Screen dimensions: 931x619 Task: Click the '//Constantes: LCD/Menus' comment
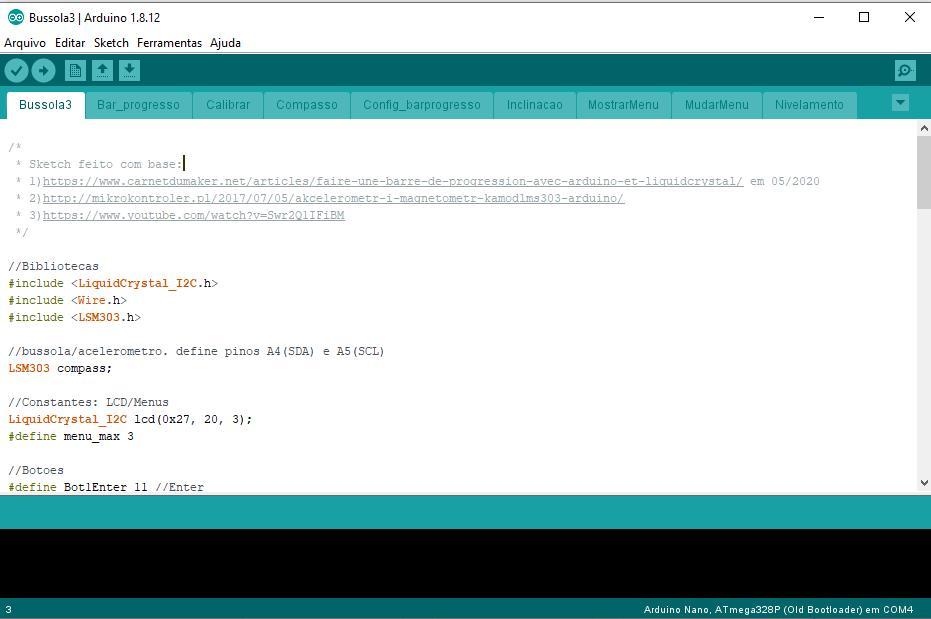pos(88,402)
